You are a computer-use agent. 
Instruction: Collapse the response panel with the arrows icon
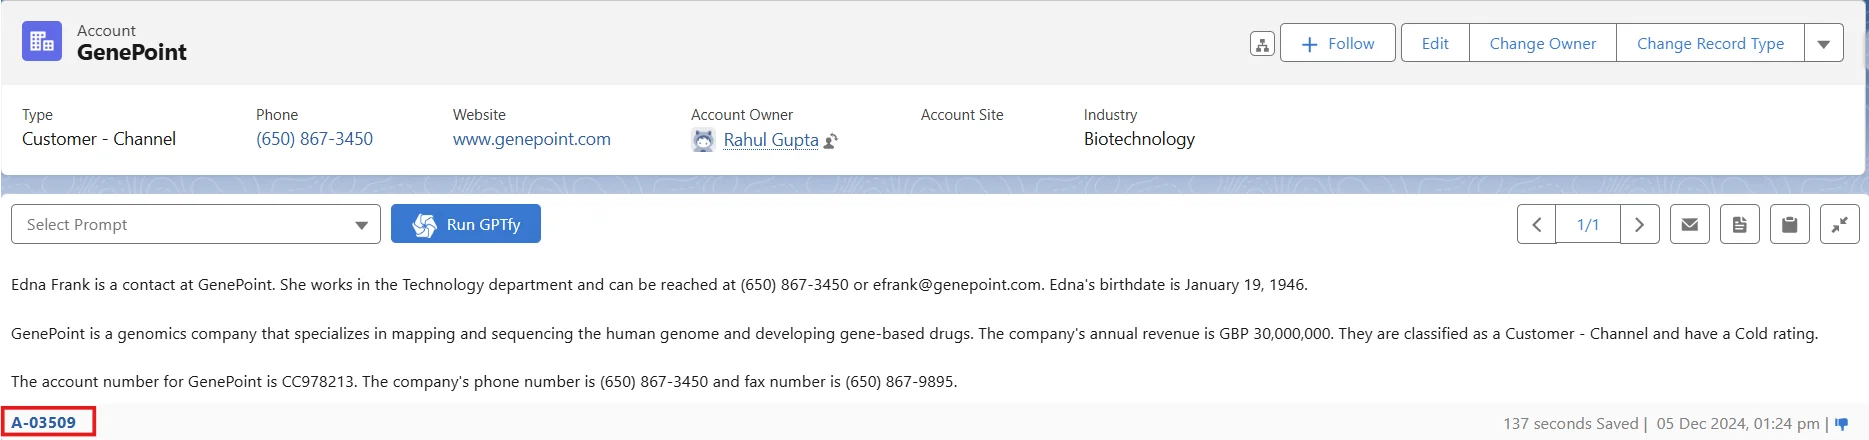[1840, 225]
